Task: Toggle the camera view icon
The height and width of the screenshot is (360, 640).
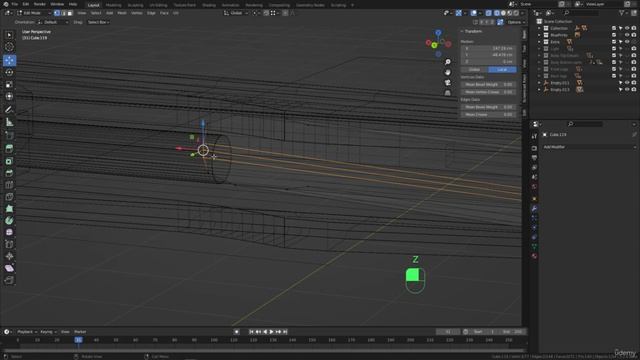Action: [x=448, y=82]
